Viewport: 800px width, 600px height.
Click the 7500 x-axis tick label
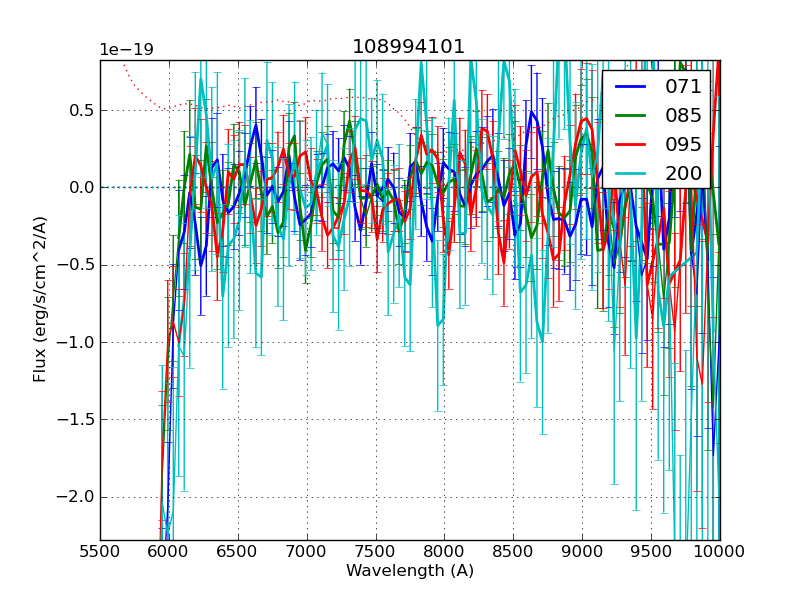point(375,551)
